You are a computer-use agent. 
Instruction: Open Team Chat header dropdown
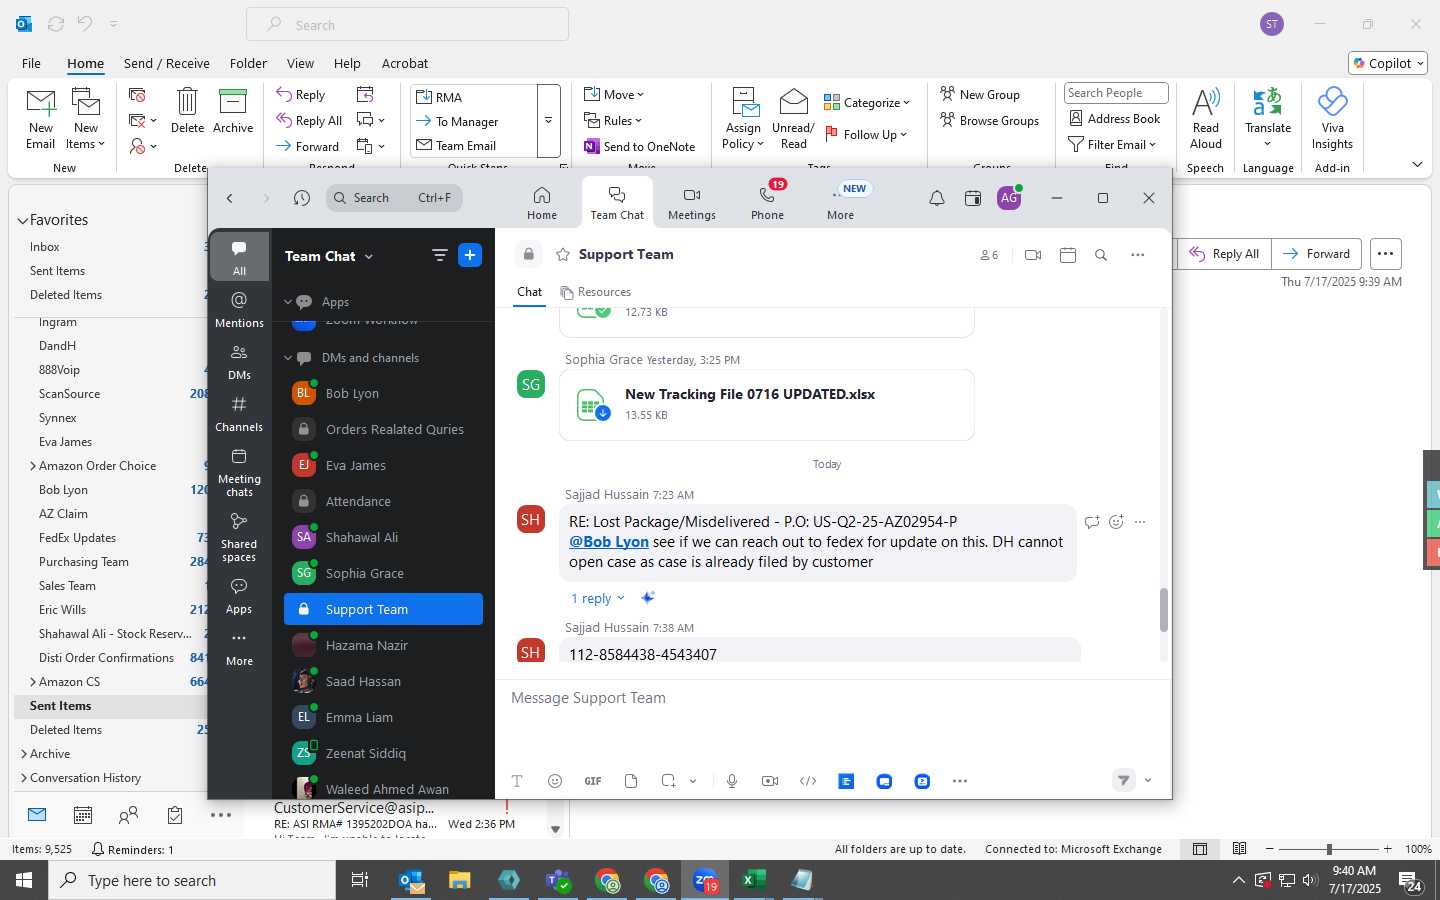coord(369,257)
